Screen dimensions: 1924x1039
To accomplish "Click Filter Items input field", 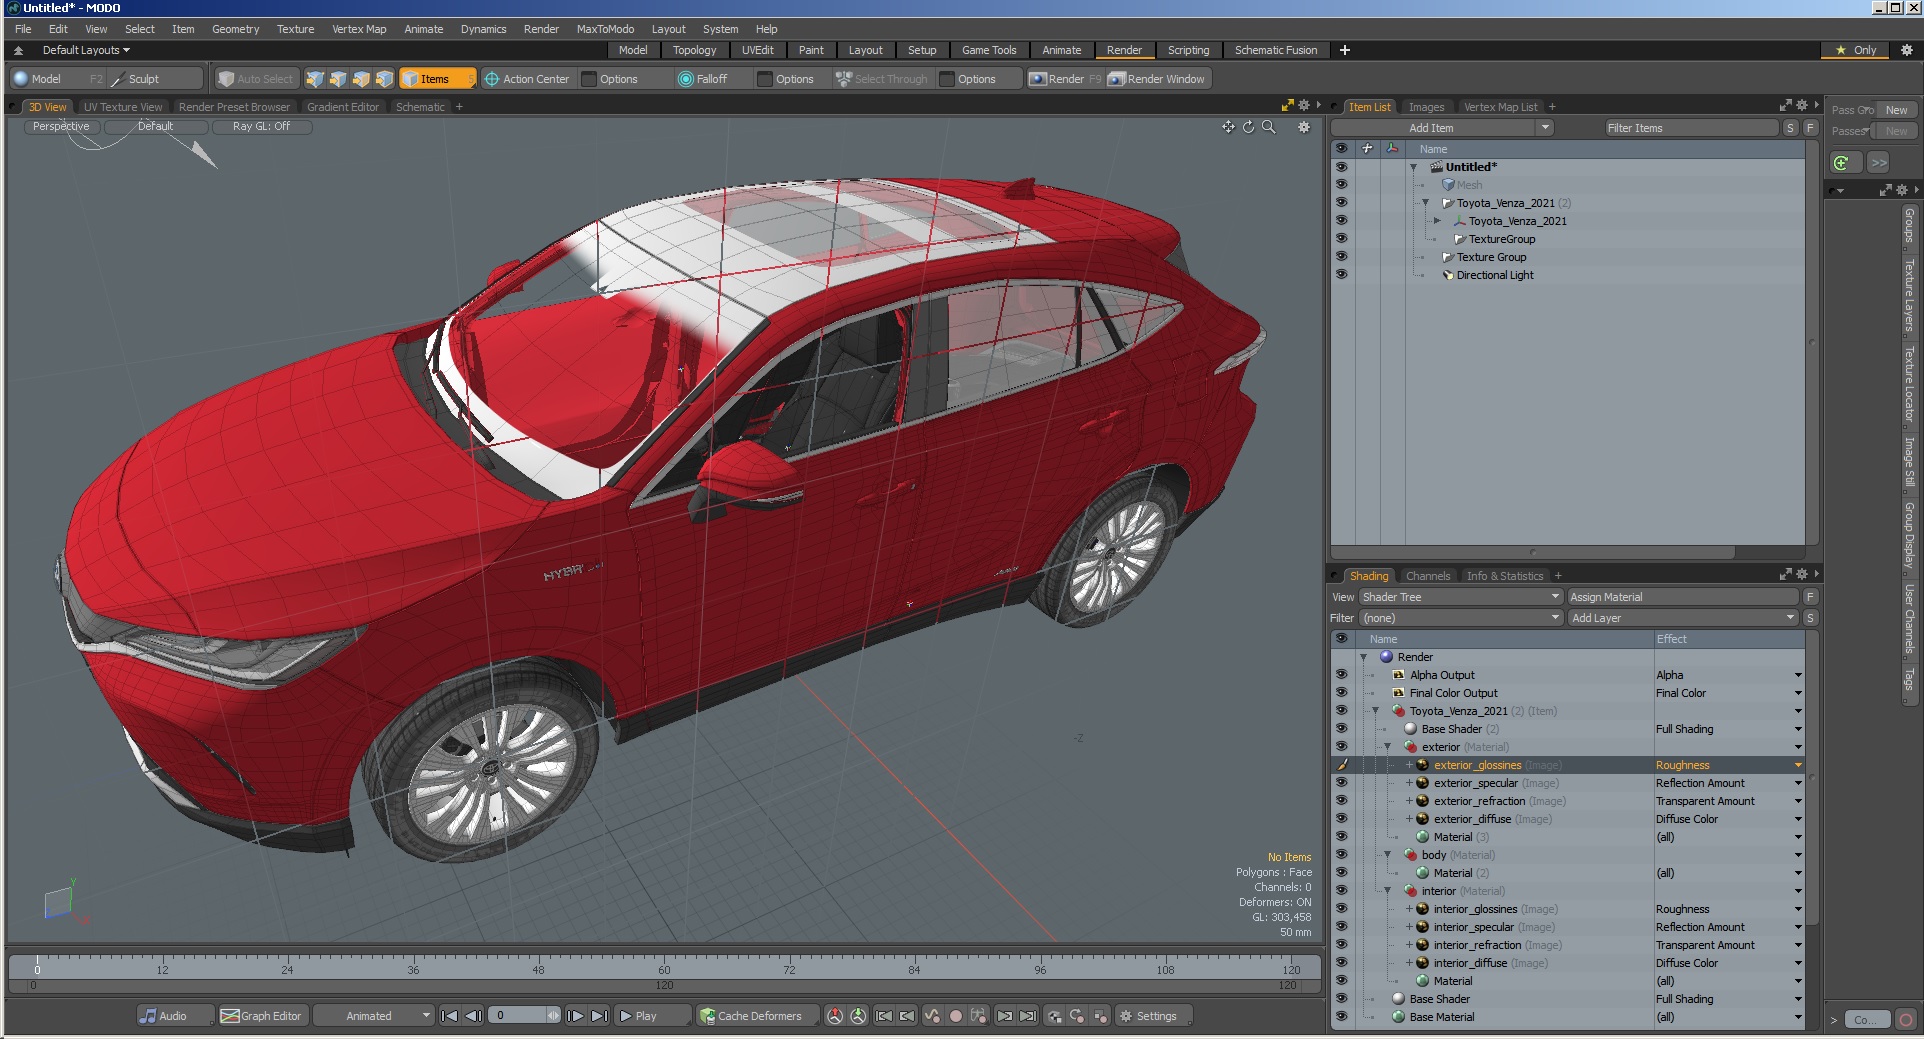I will pyautogui.click(x=1690, y=128).
